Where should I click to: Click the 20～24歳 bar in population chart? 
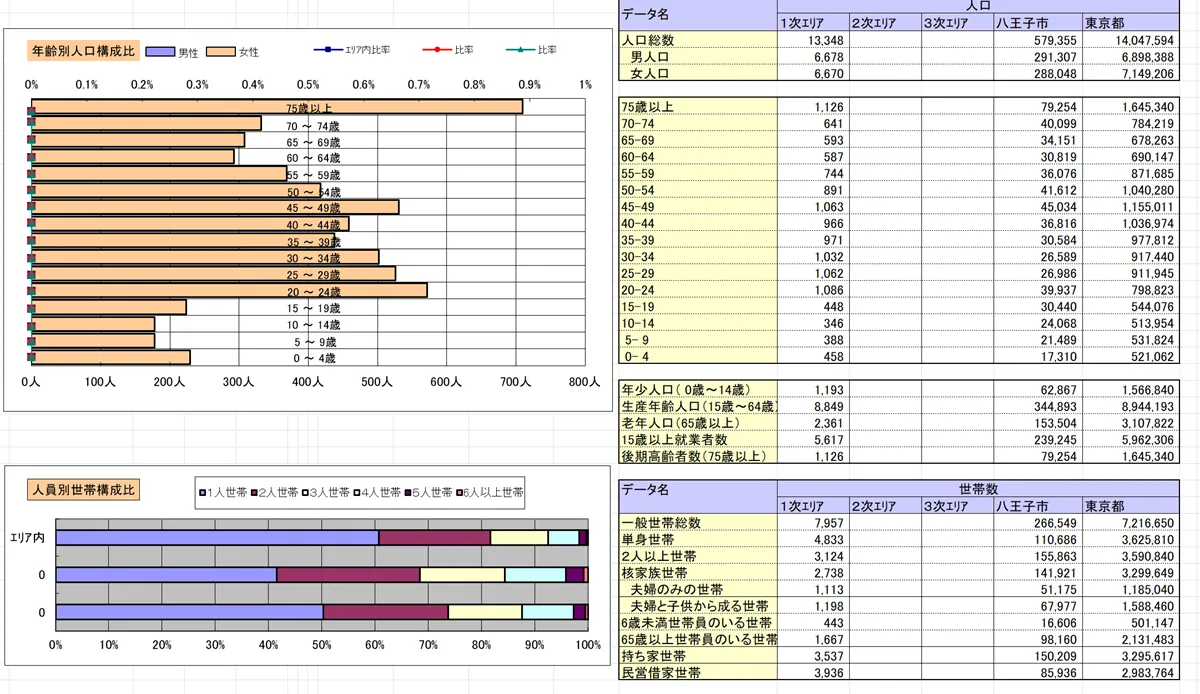pos(230,290)
